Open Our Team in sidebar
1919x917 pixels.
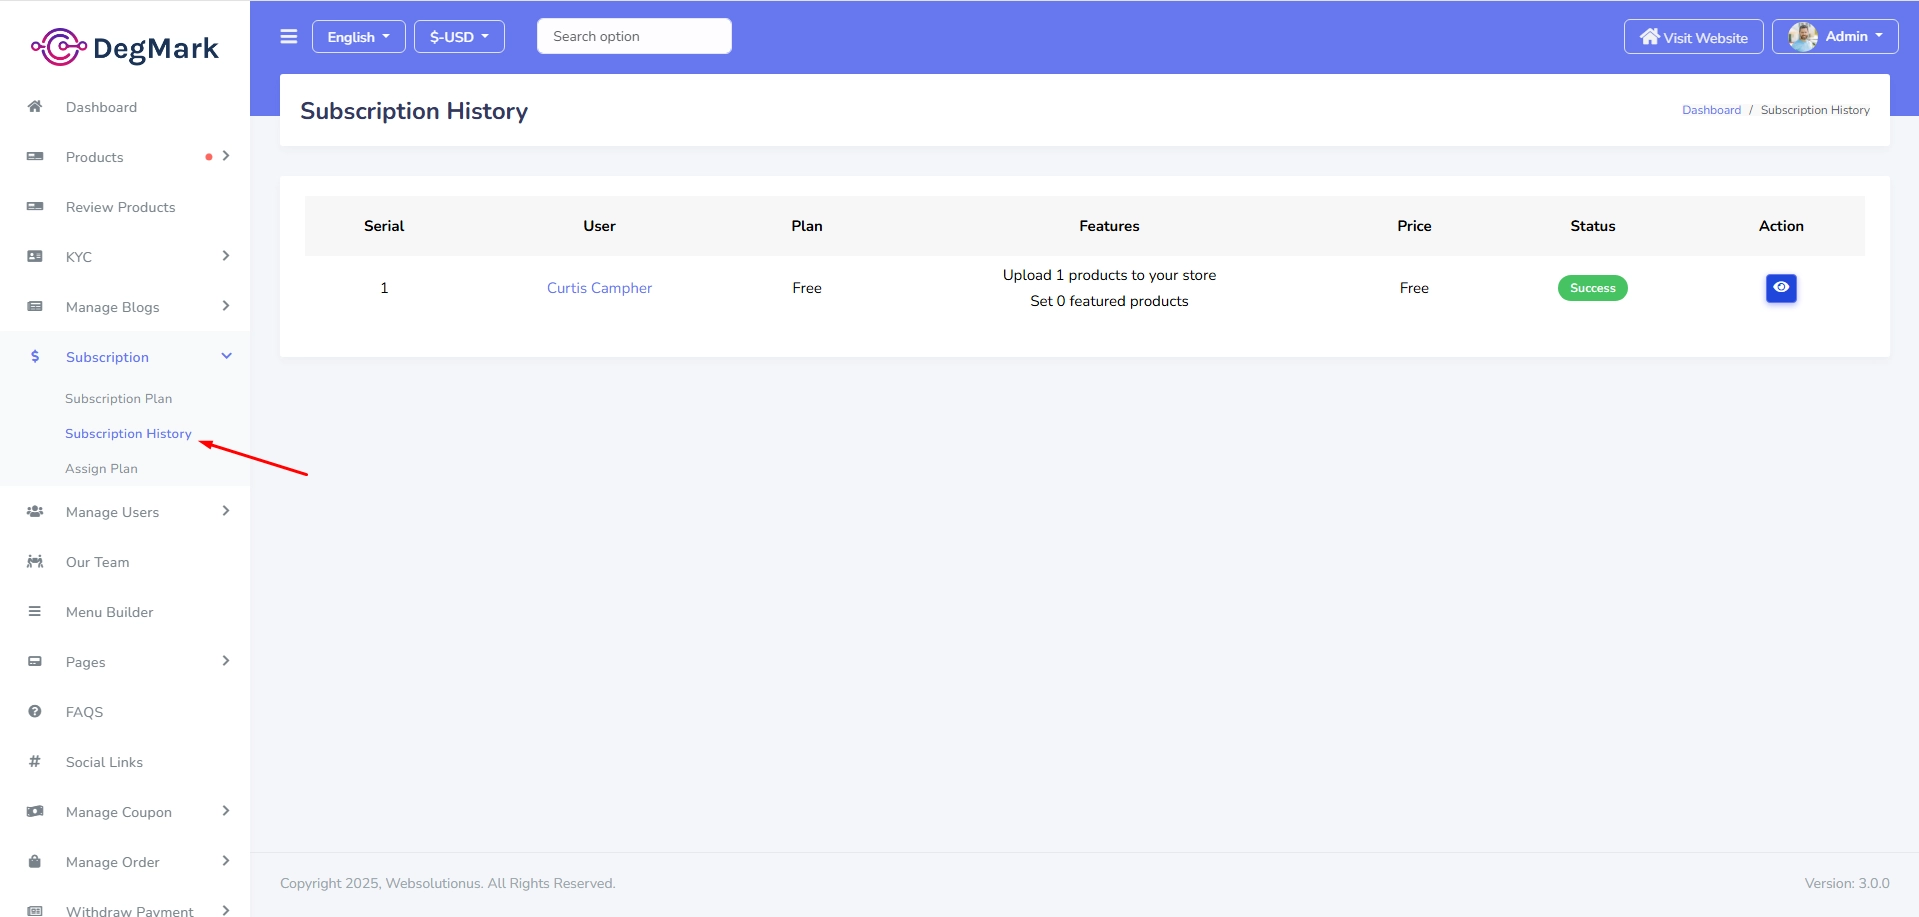[x=97, y=562]
